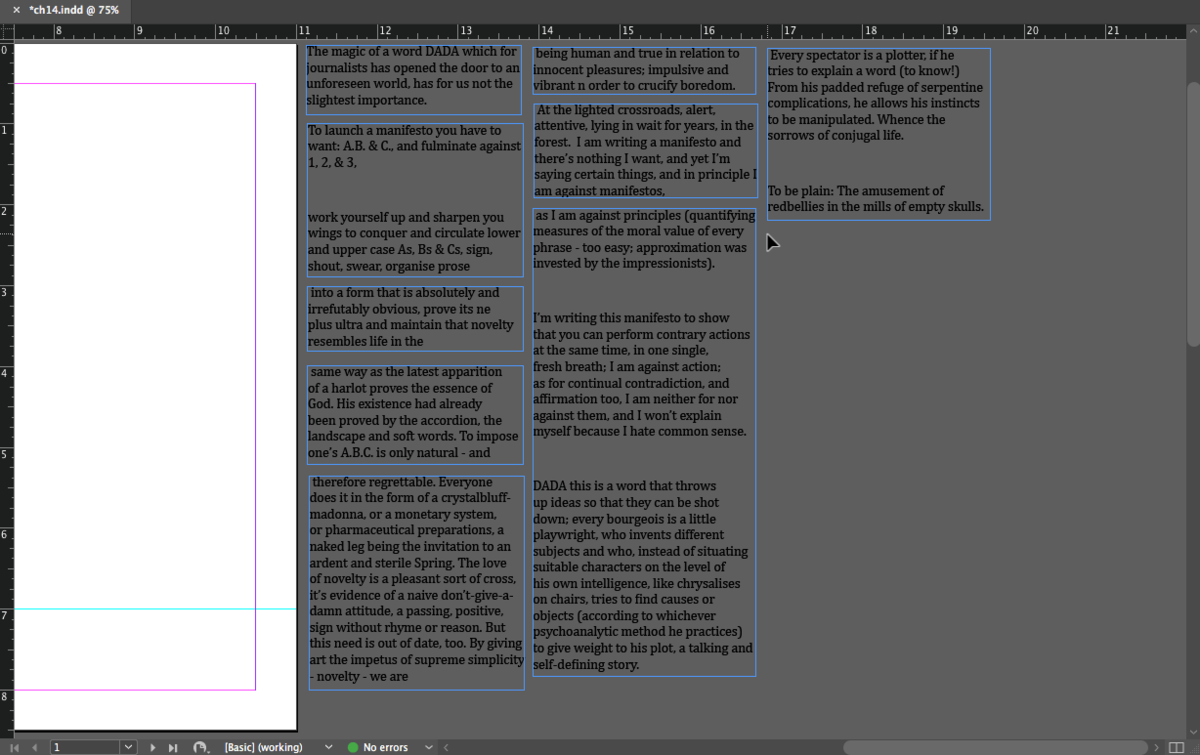Click the next page arrow
Image resolution: width=1200 pixels, height=755 pixels.
coord(153,747)
